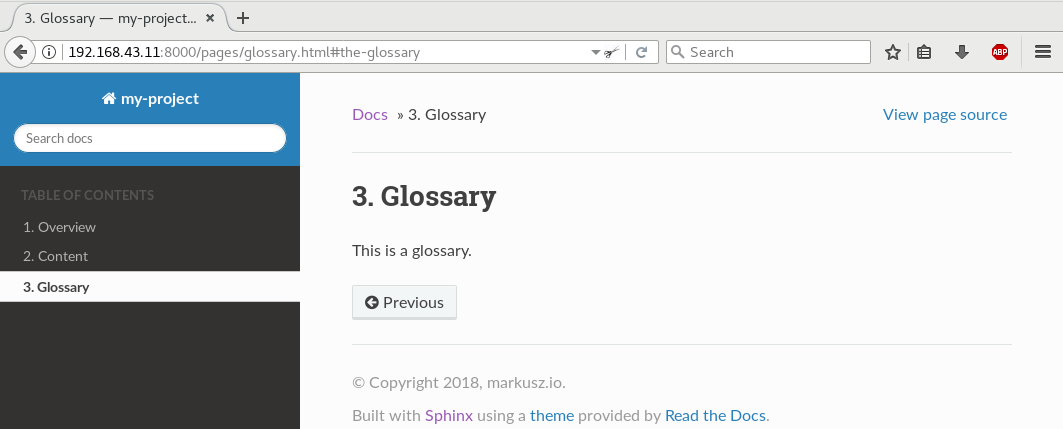Open the Firefox hamburger menu
The height and width of the screenshot is (429, 1063).
coord(1043,52)
